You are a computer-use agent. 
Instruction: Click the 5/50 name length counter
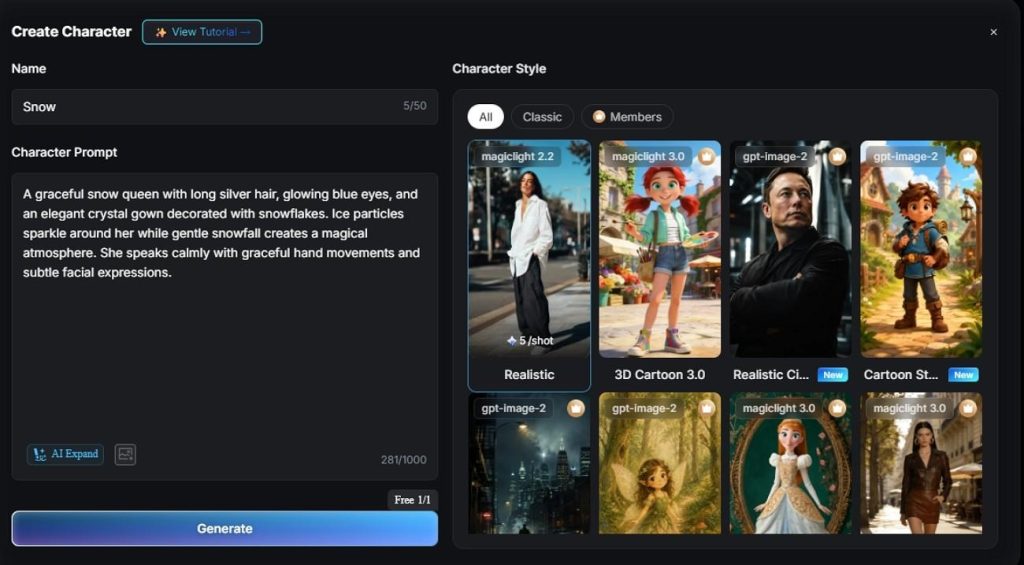coord(415,106)
